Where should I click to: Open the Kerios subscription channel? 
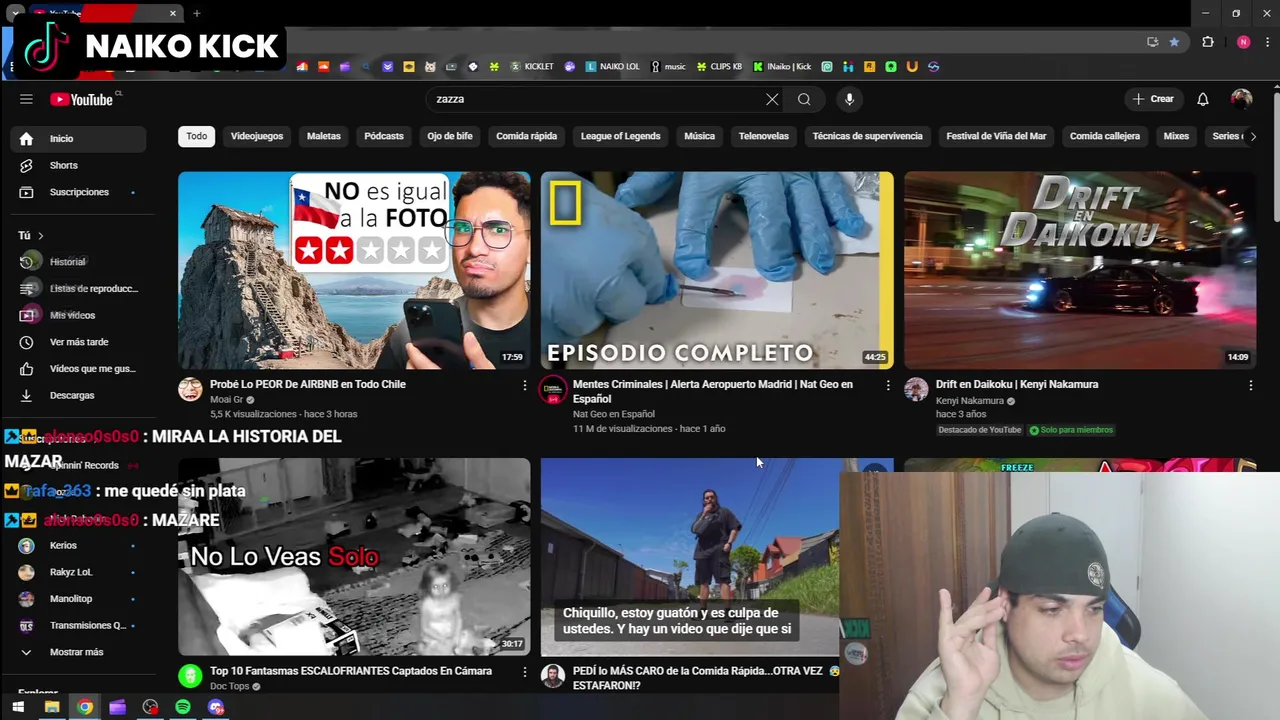pyautogui.click(x=80, y=546)
